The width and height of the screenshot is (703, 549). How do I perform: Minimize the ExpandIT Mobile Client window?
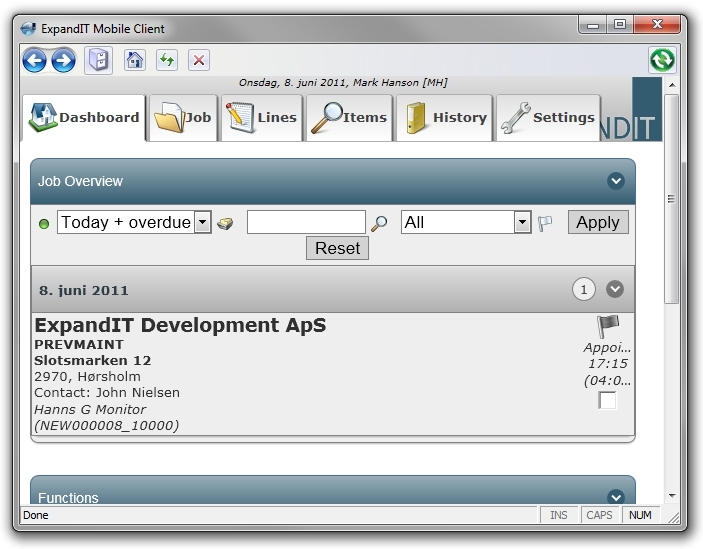point(593,24)
